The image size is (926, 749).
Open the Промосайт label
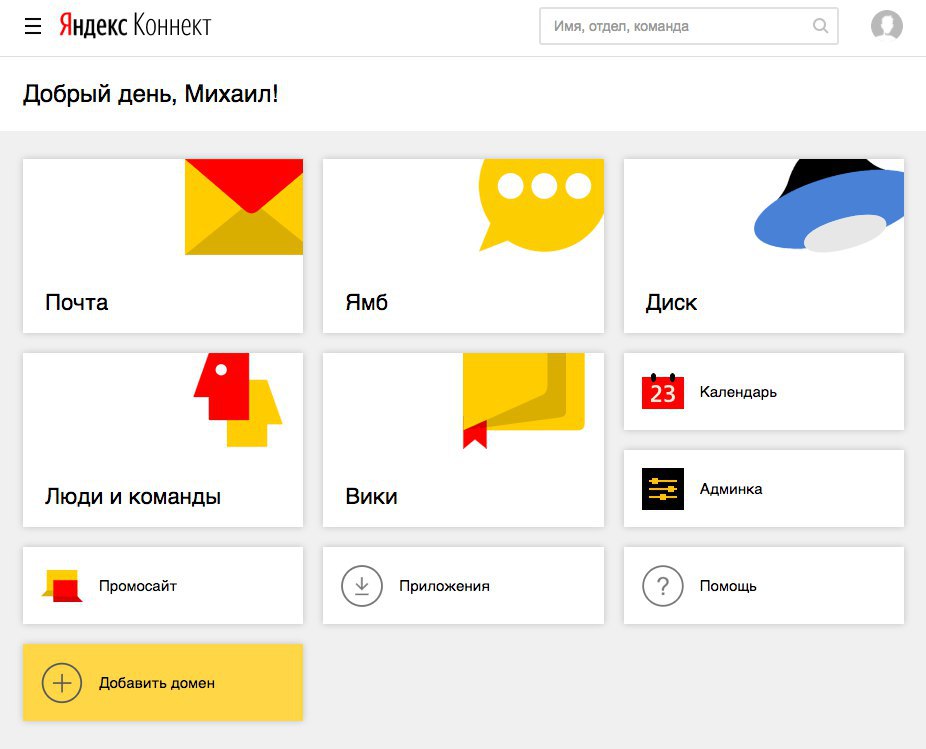pos(138,586)
